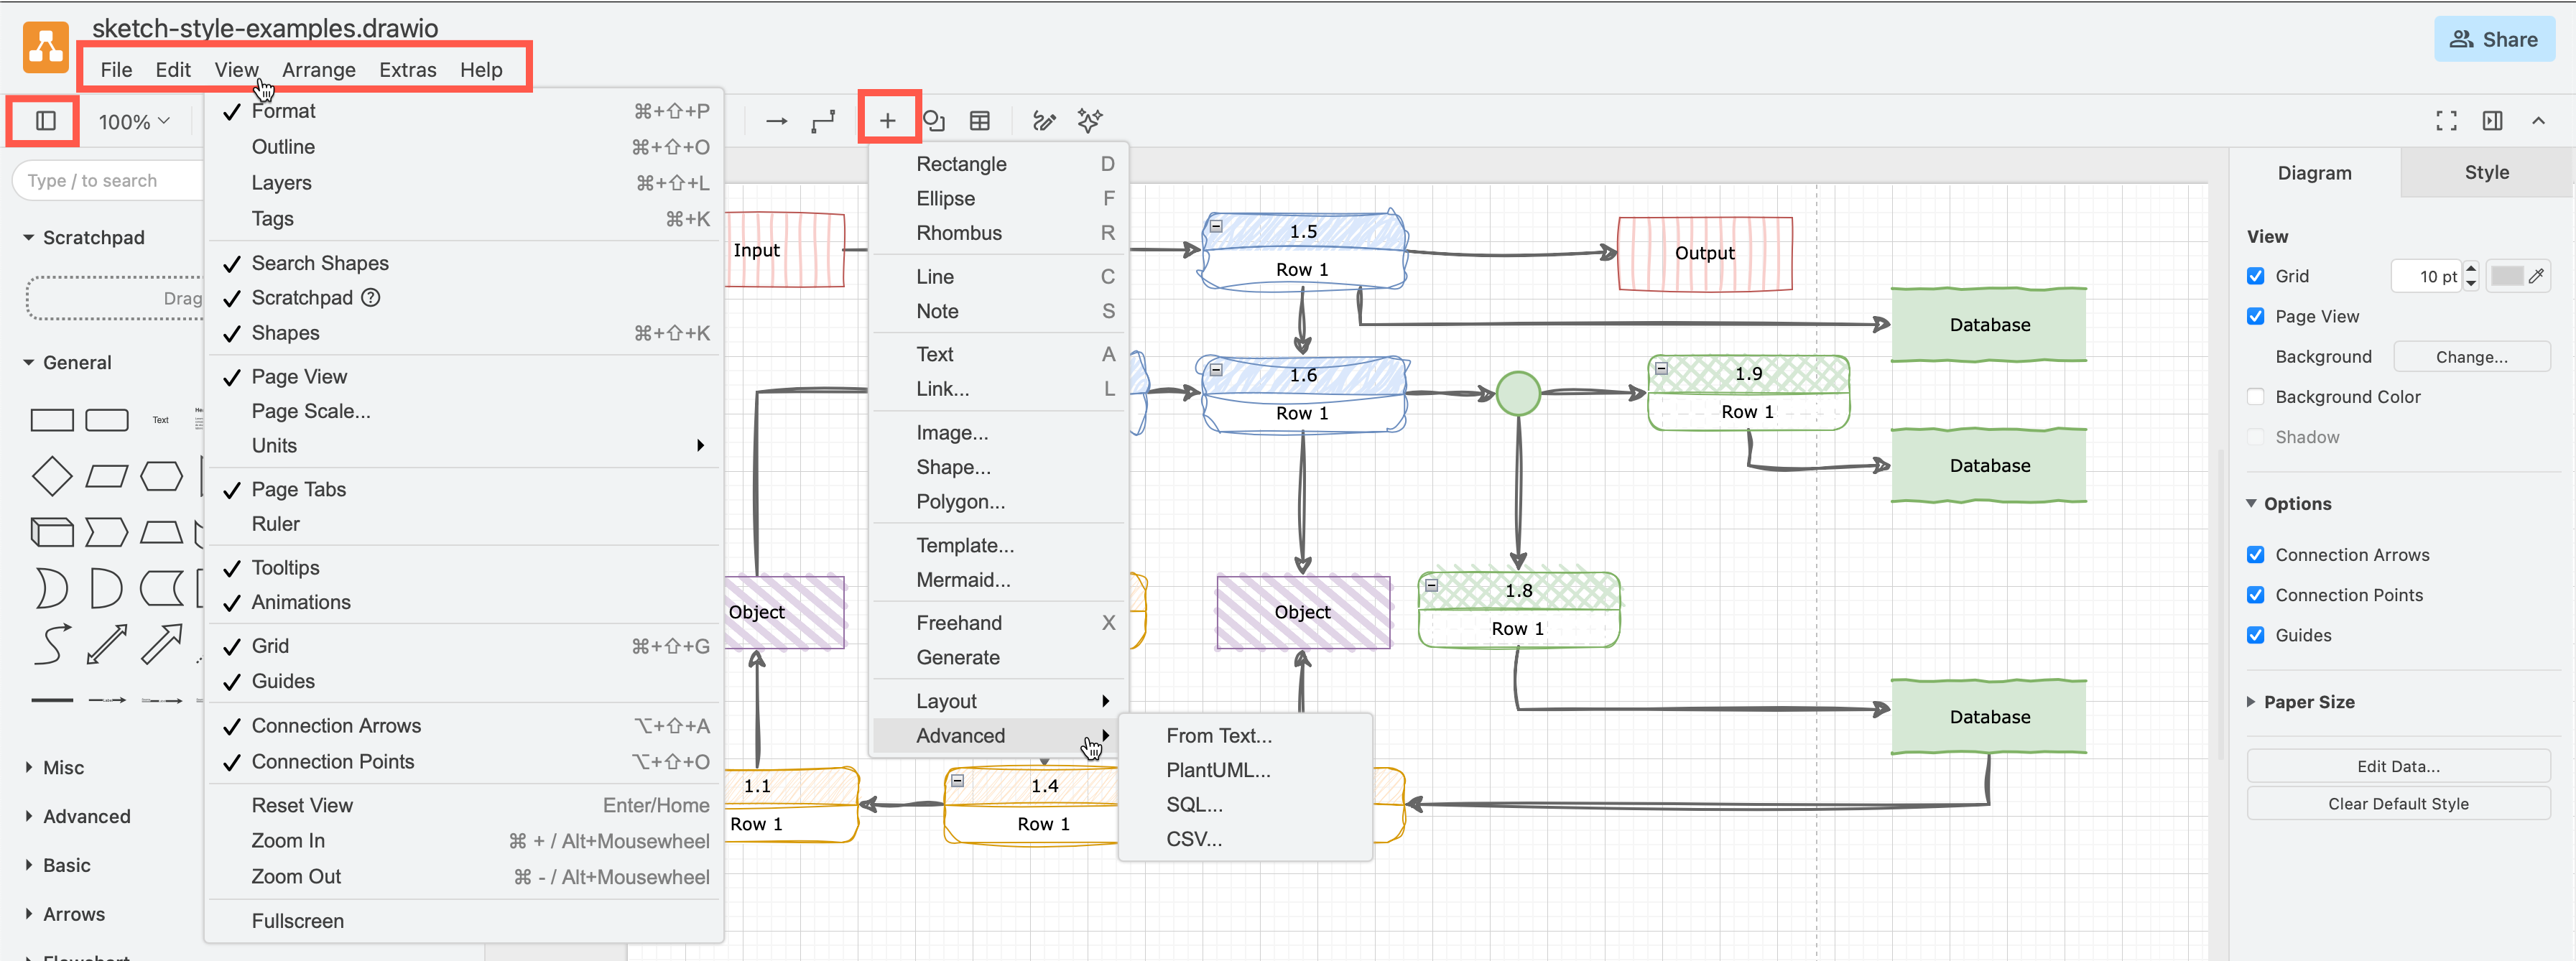
Task: Toggle the format panel icon
Action: point(2492,121)
